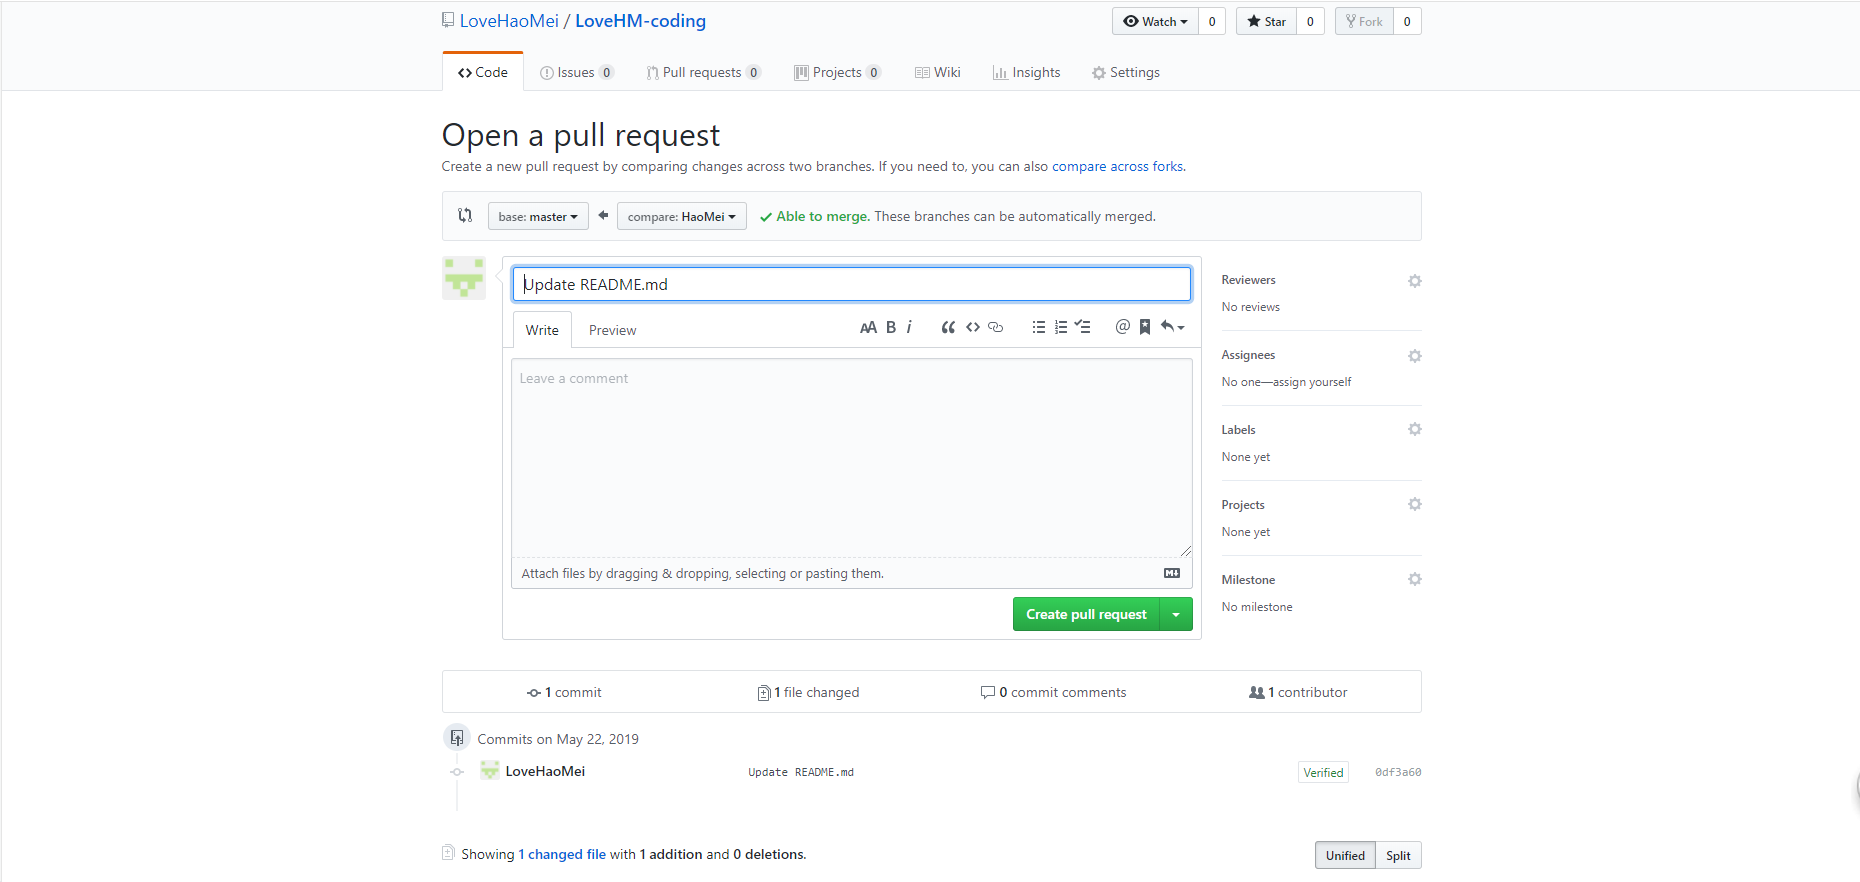The image size is (1860, 882).
Task: Switch to the Preview tab
Action: coord(612,330)
